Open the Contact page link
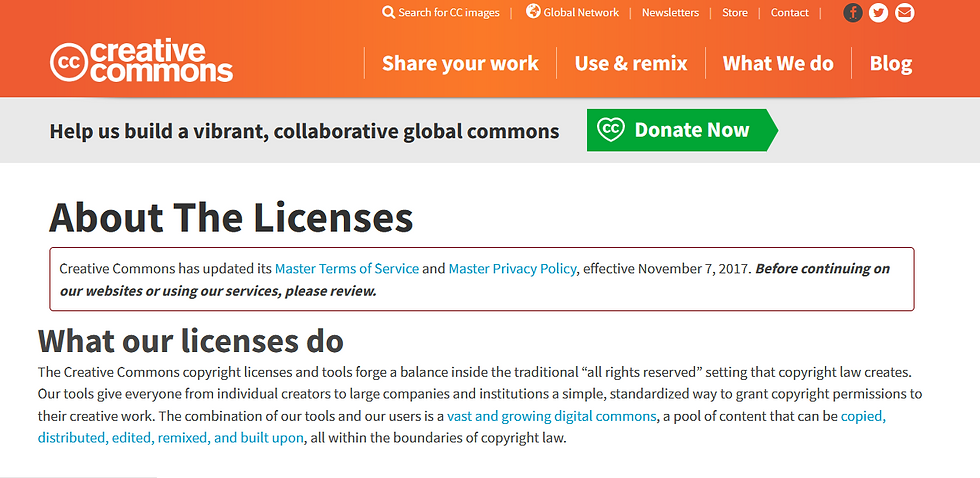Screen dimensions: 980x478 coord(789,12)
